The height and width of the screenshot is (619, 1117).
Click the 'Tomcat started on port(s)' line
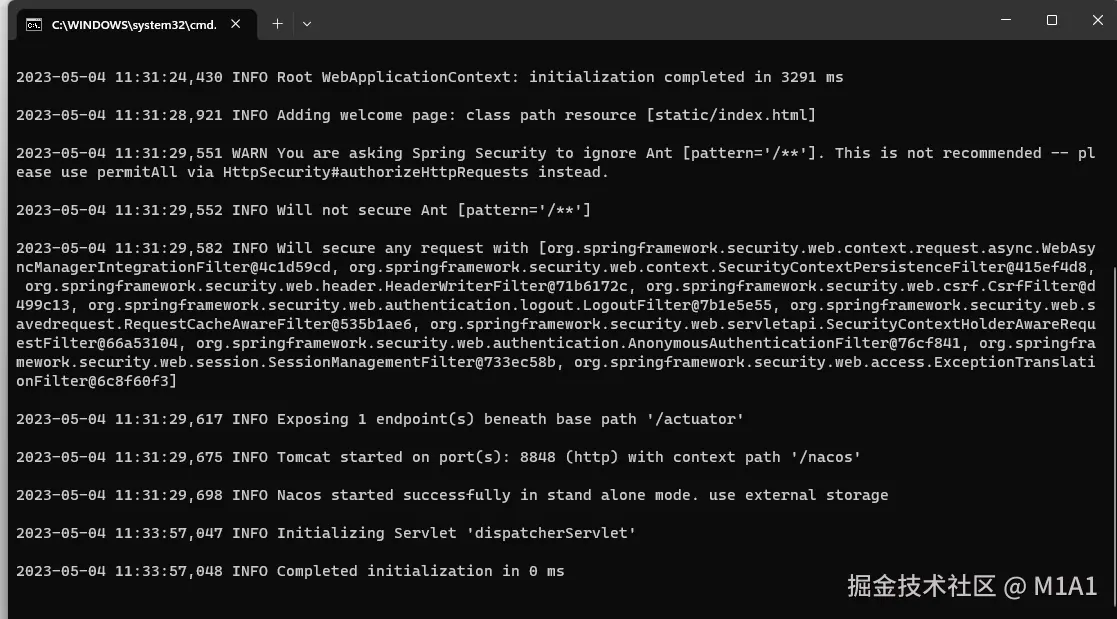tap(438, 457)
